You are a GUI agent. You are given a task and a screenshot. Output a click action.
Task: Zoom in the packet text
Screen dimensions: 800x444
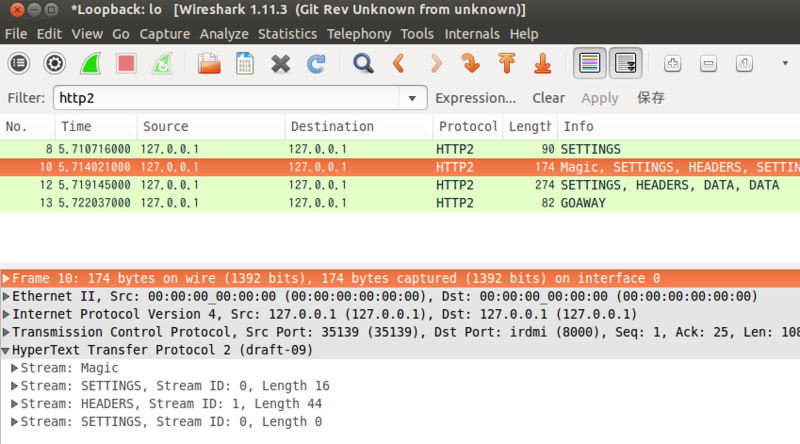click(672, 64)
